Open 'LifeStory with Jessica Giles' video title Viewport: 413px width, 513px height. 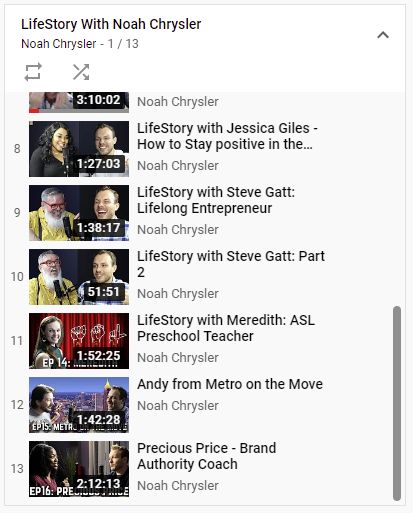click(227, 136)
